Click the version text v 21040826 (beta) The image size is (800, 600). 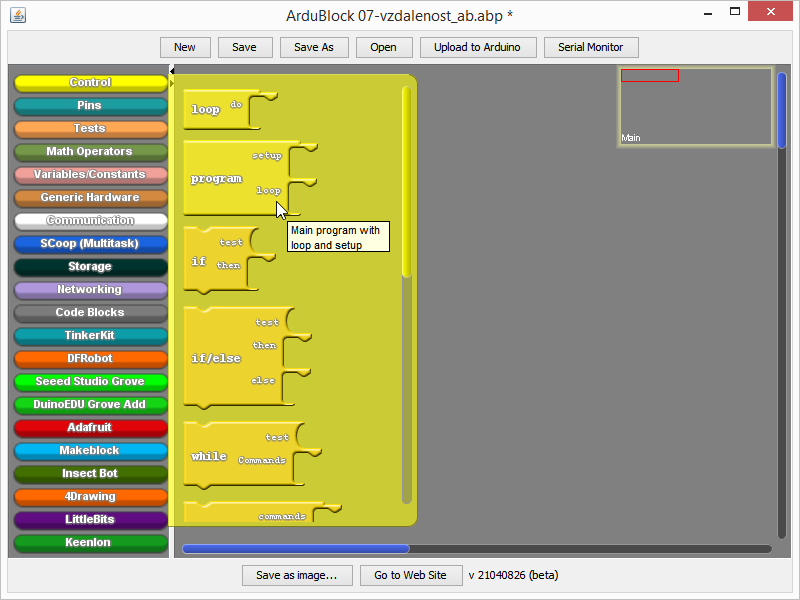(x=513, y=576)
